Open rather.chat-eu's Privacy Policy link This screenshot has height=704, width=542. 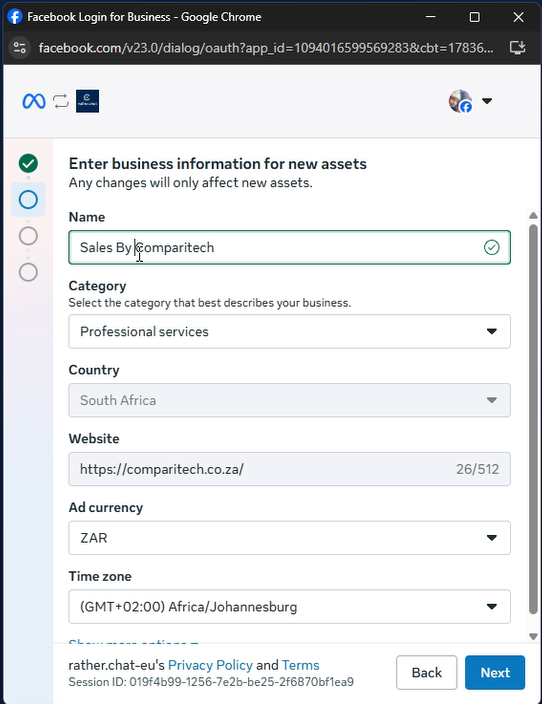210,665
